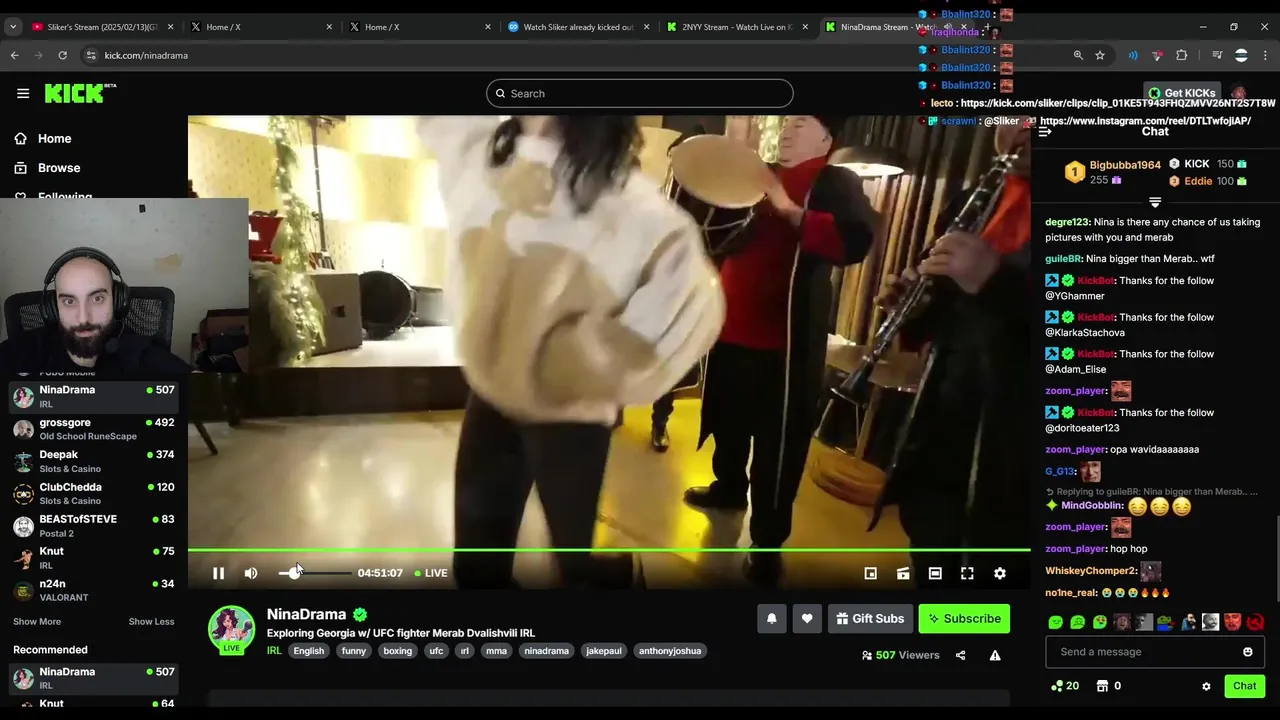
Task: Open Deepak Slots & Casino channel
Action: point(94,461)
